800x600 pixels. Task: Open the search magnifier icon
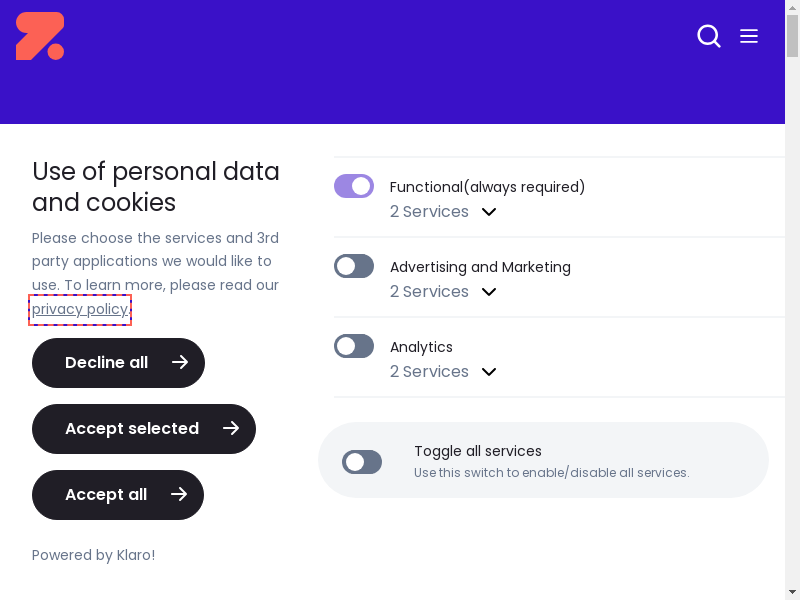pos(709,36)
